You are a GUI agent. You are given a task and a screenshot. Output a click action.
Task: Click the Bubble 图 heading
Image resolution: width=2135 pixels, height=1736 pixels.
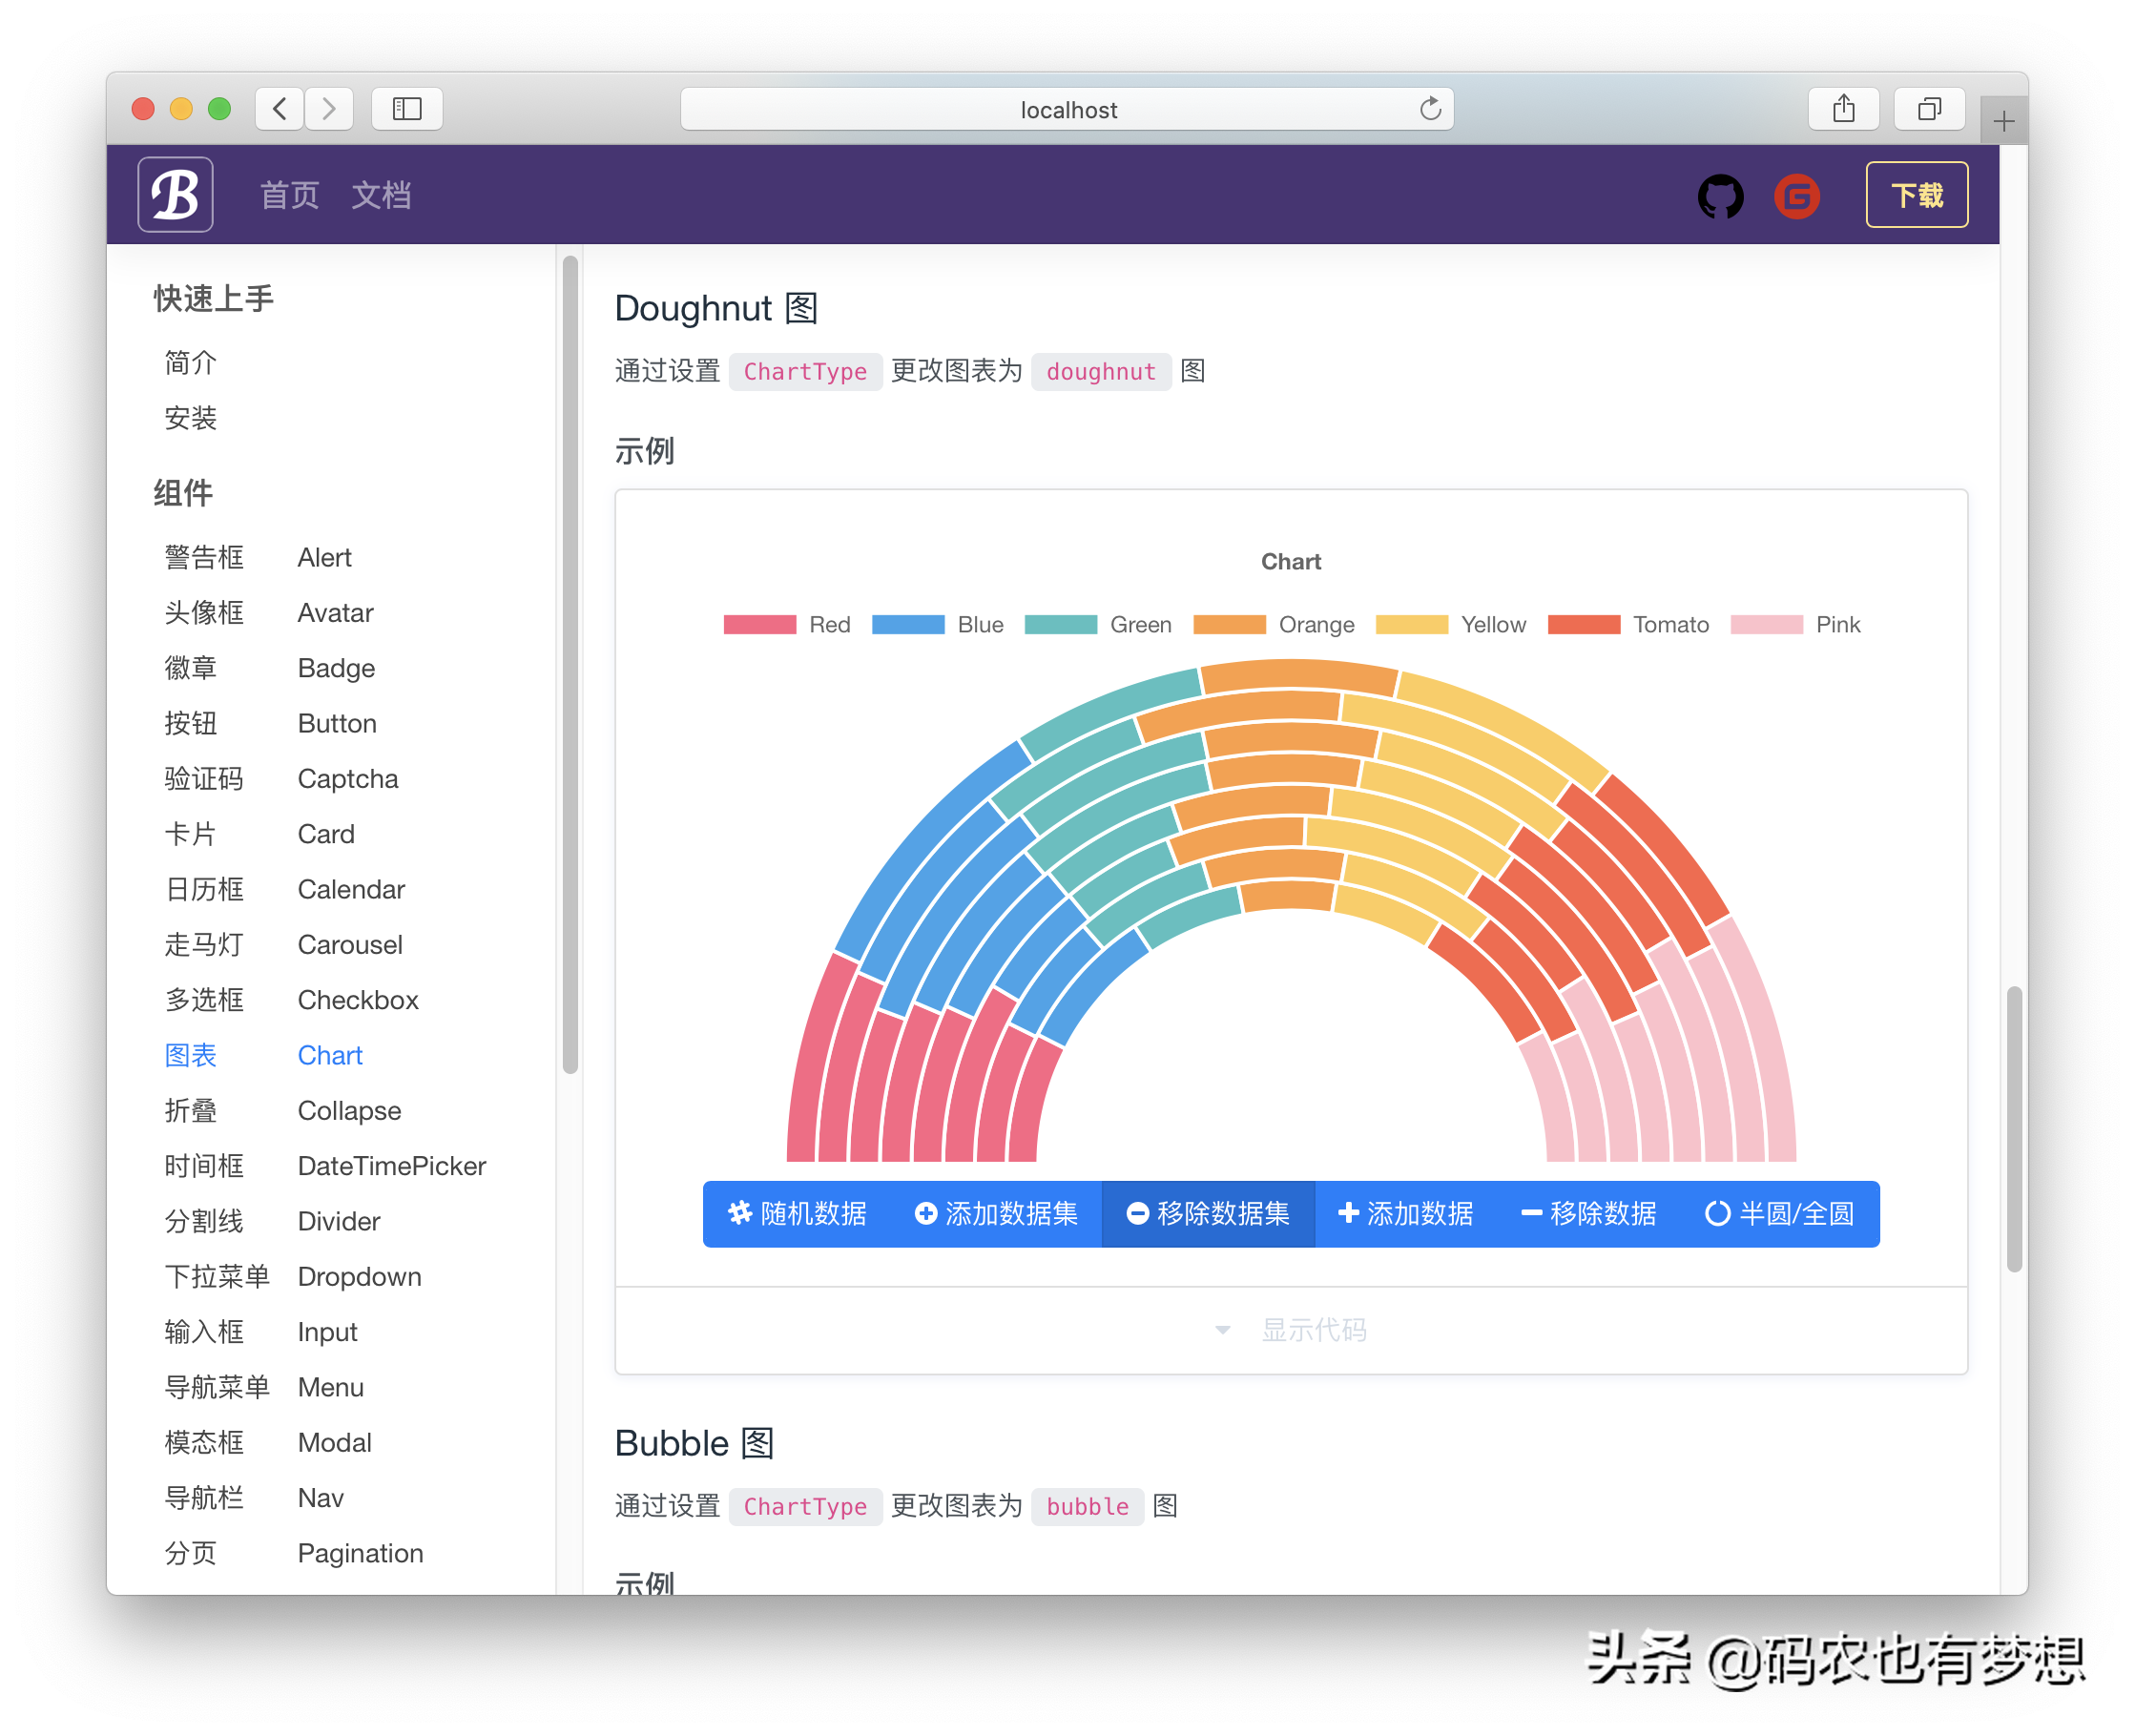point(694,1443)
